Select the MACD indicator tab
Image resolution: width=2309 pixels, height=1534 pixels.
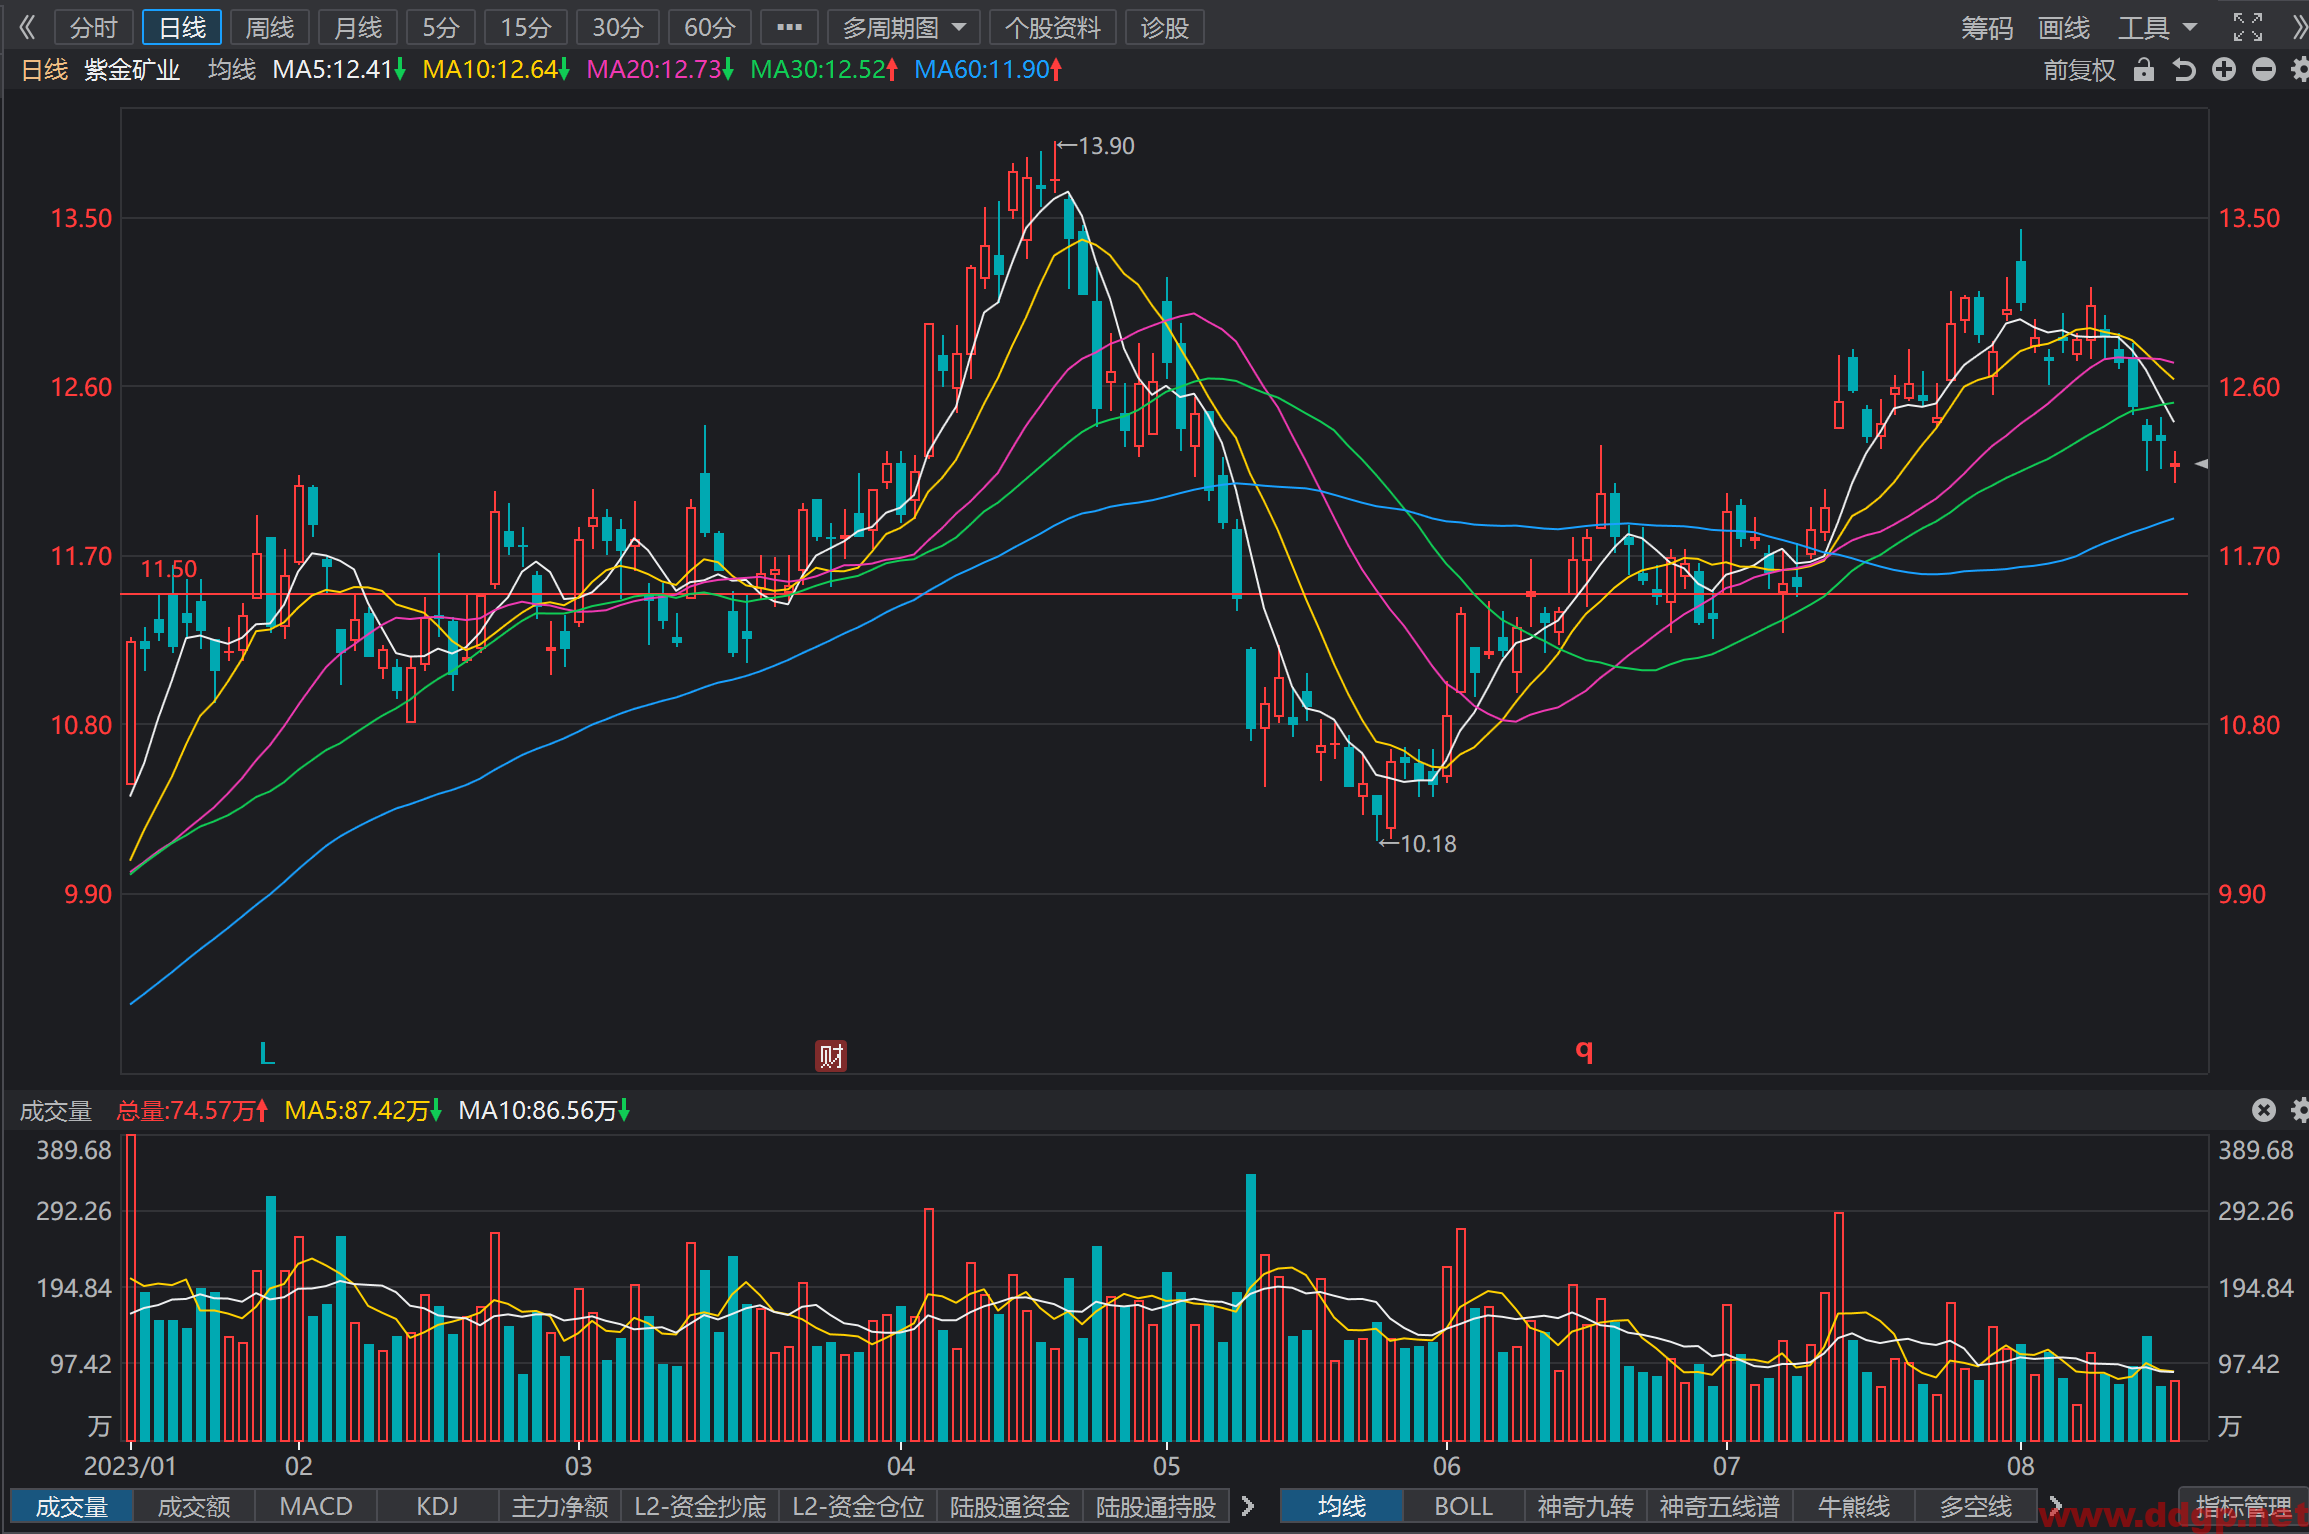(x=316, y=1506)
